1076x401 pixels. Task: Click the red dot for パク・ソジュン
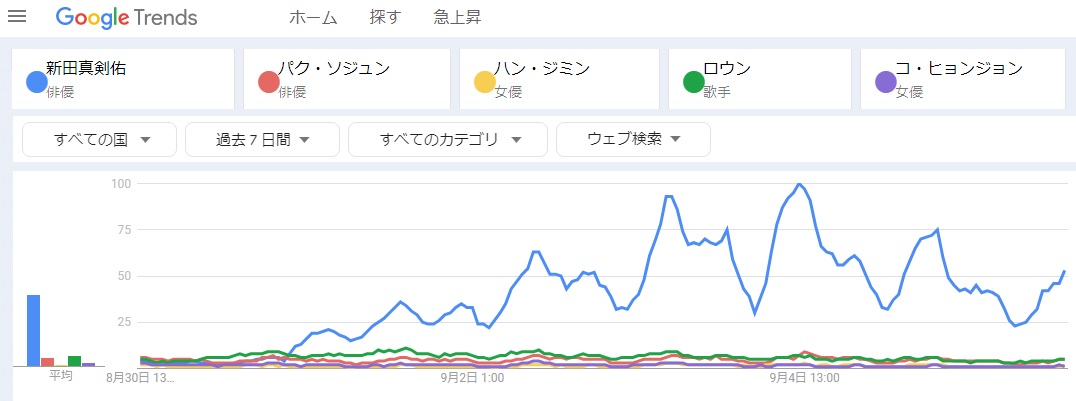pyautogui.click(x=268, y=81)
